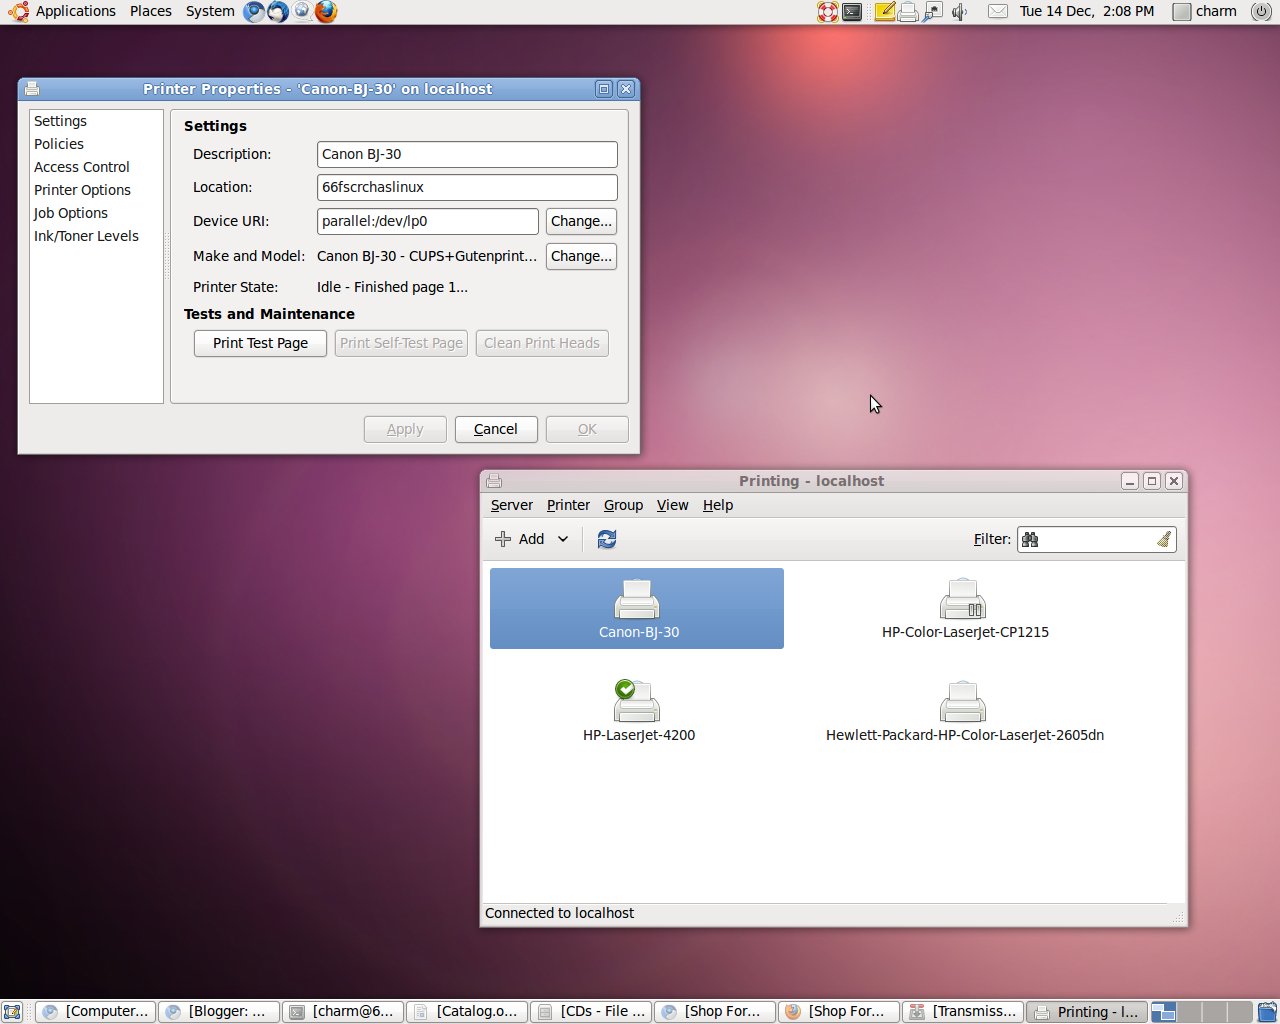This screenshot has width=1280, height=1024.
Task: Clear the Filter field using broom icon
Action: pos(1163,540)
